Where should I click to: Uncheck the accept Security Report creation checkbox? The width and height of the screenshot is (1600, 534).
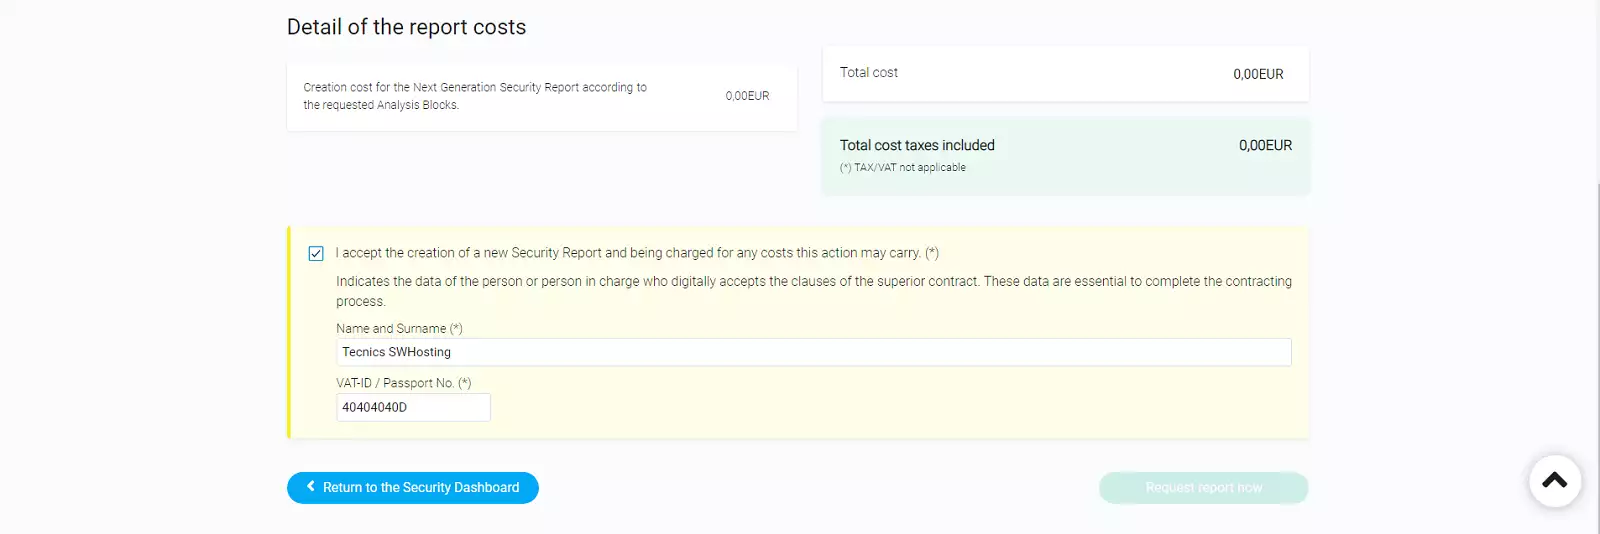click(x=316, y=254)
